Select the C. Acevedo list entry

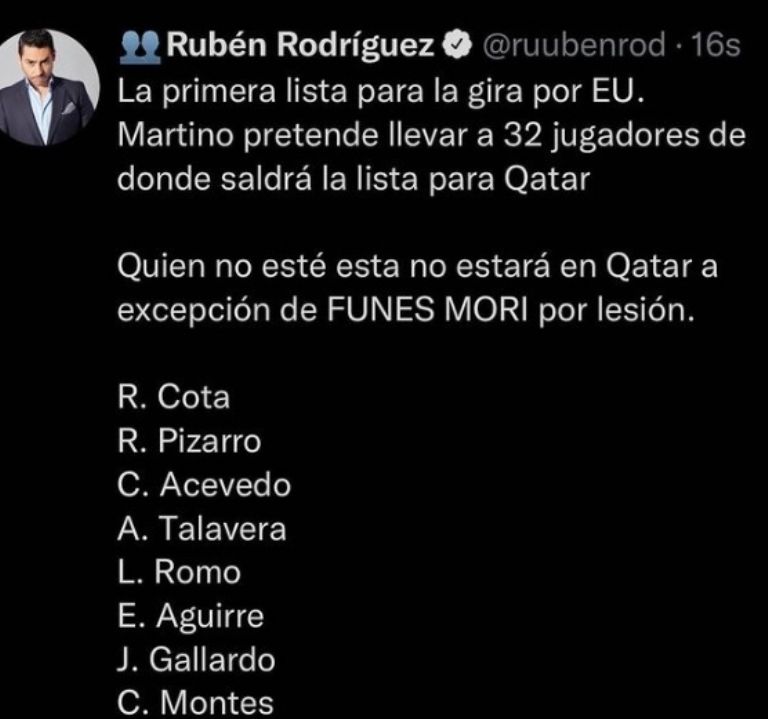pyautogui.click(x=204, y=485)
